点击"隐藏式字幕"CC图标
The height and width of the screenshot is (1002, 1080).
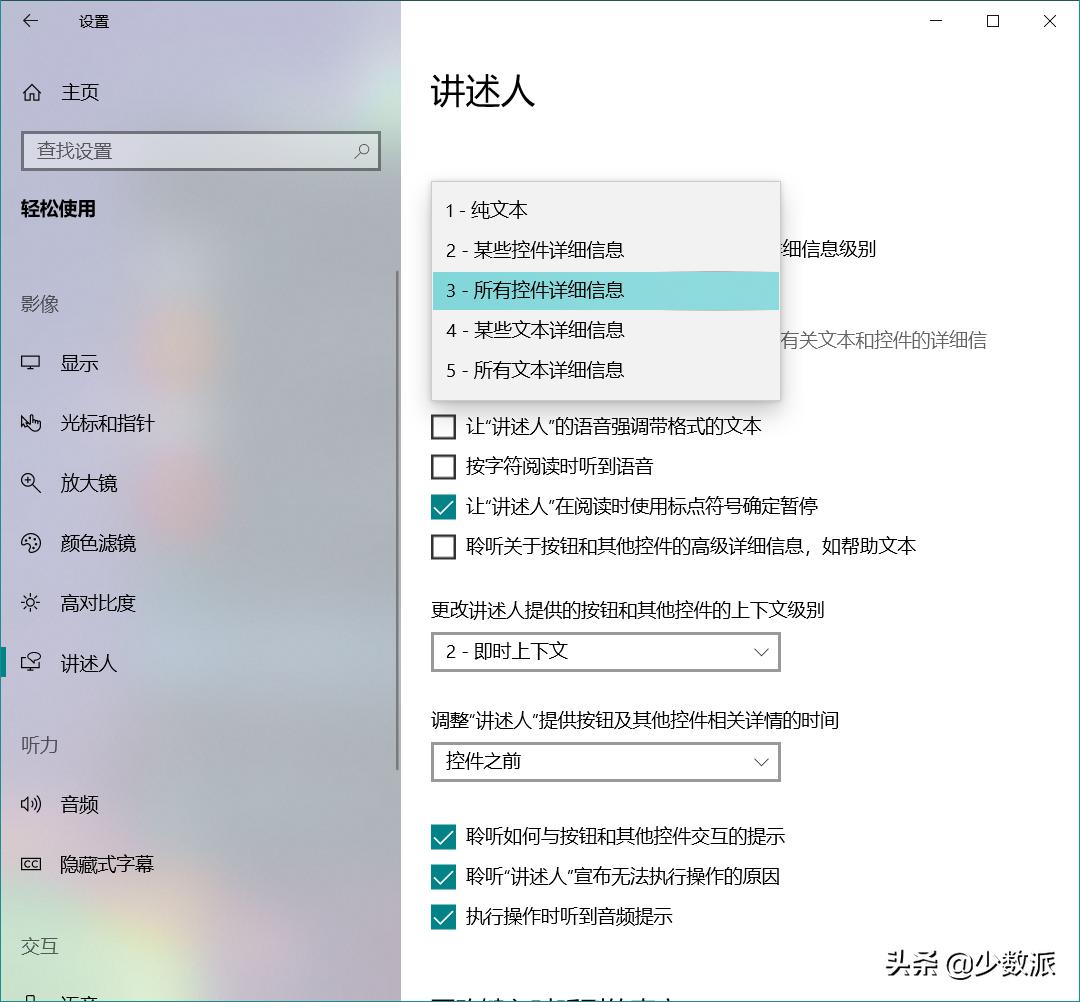[x=31, y=864]
